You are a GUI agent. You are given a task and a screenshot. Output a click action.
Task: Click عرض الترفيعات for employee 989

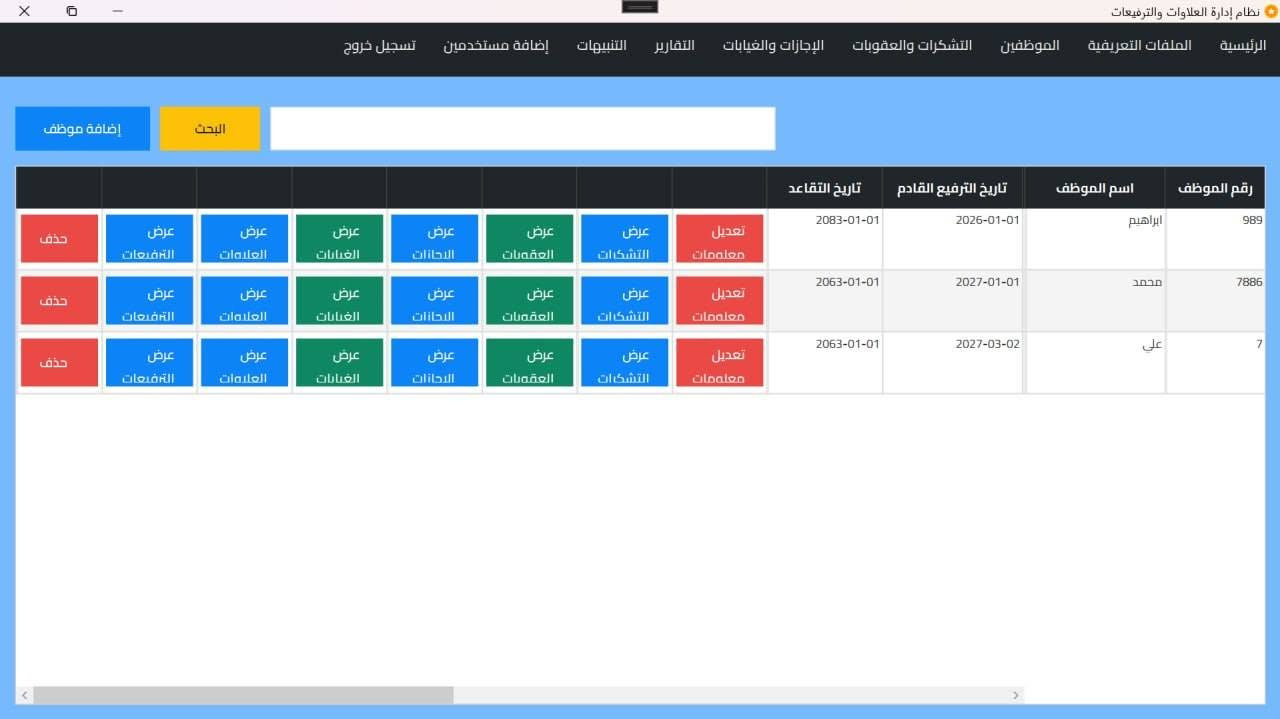(x=150, y=239)
